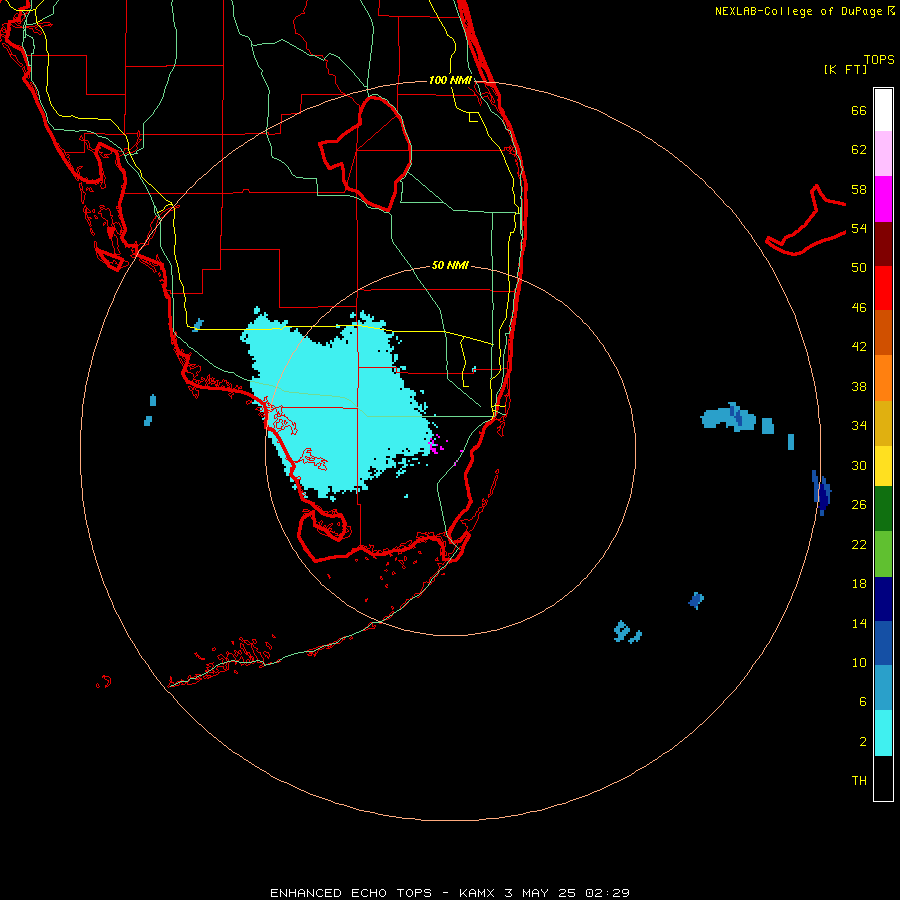900x900 pixels.
Task: Click the '10' legend value label
Action: [859, 663]
